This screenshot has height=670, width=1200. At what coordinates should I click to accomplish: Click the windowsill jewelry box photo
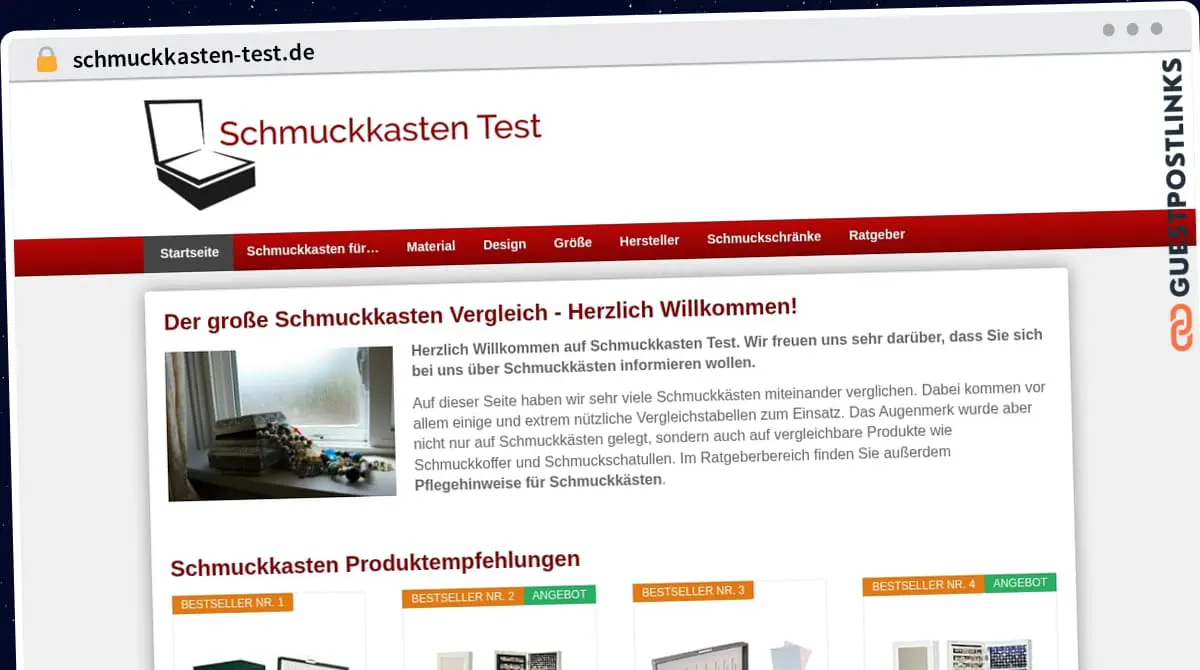coord(280,422)
